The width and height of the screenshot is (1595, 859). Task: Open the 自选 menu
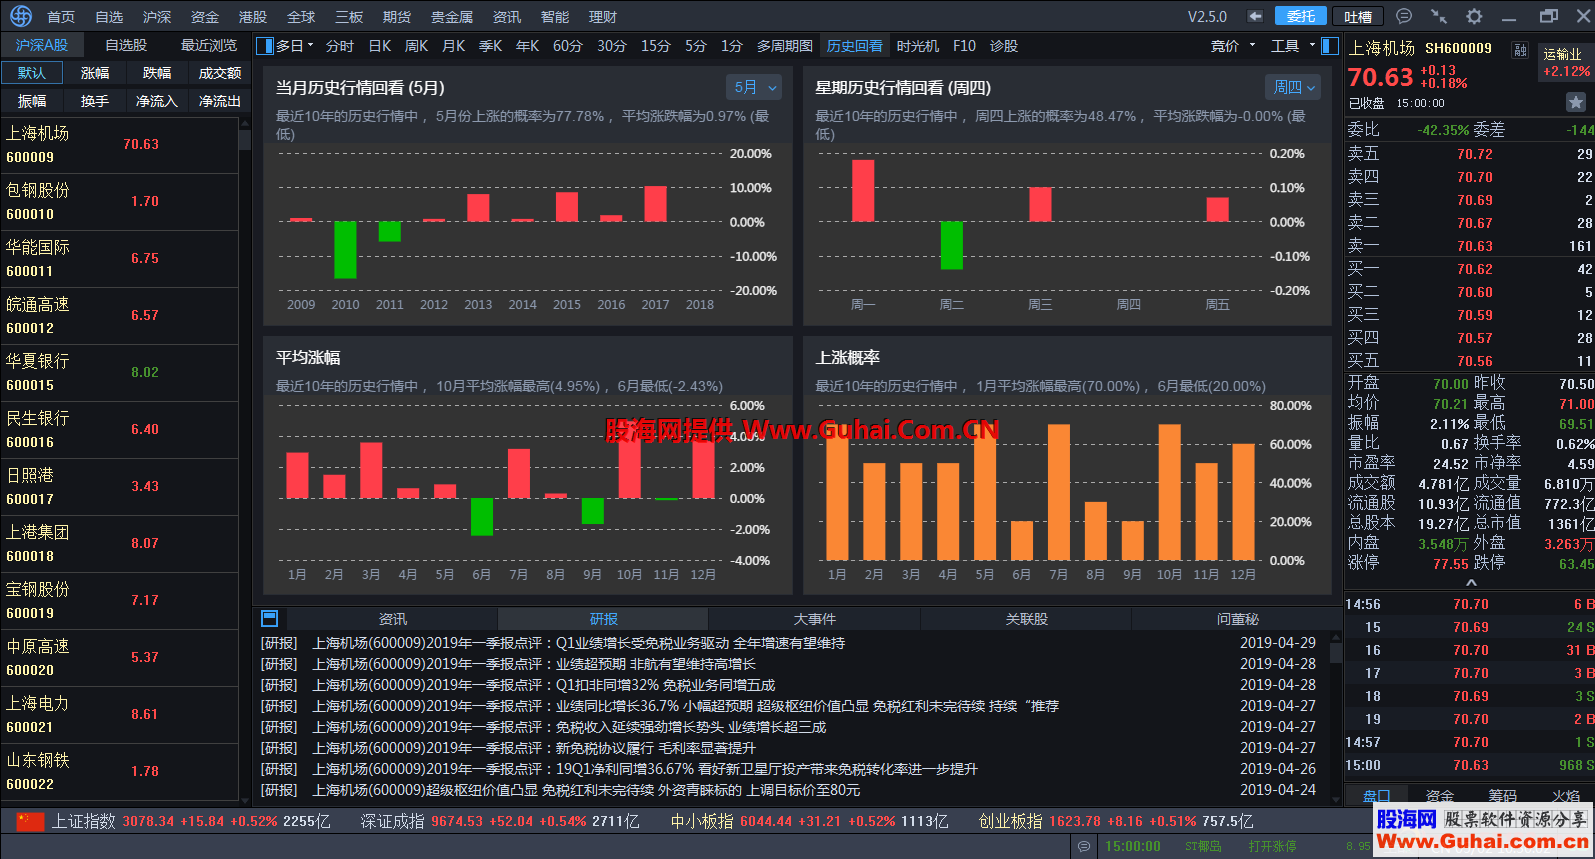(109, 17)
